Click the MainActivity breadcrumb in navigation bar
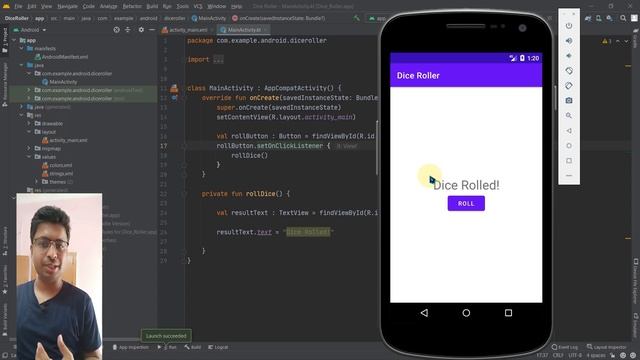Screen dimensions: 640x360 [209, 18]
